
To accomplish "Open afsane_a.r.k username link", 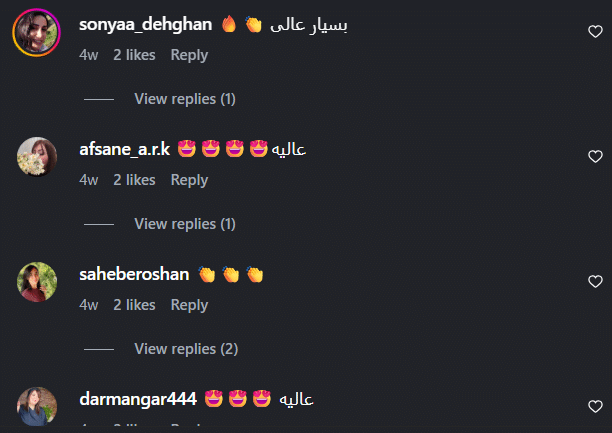I will pyautogui.click(x=125, y=150).
